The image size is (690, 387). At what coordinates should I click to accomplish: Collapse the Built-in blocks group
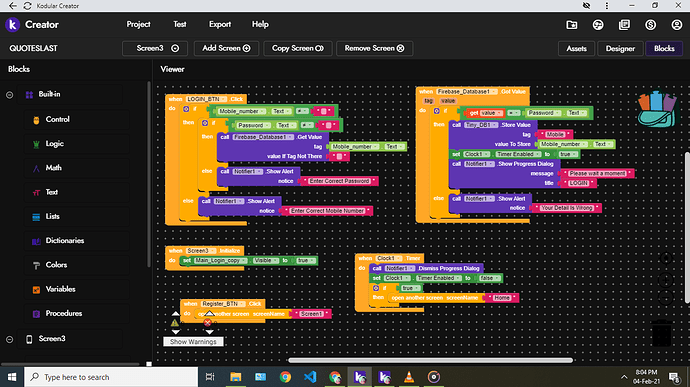tap(9, 95)
